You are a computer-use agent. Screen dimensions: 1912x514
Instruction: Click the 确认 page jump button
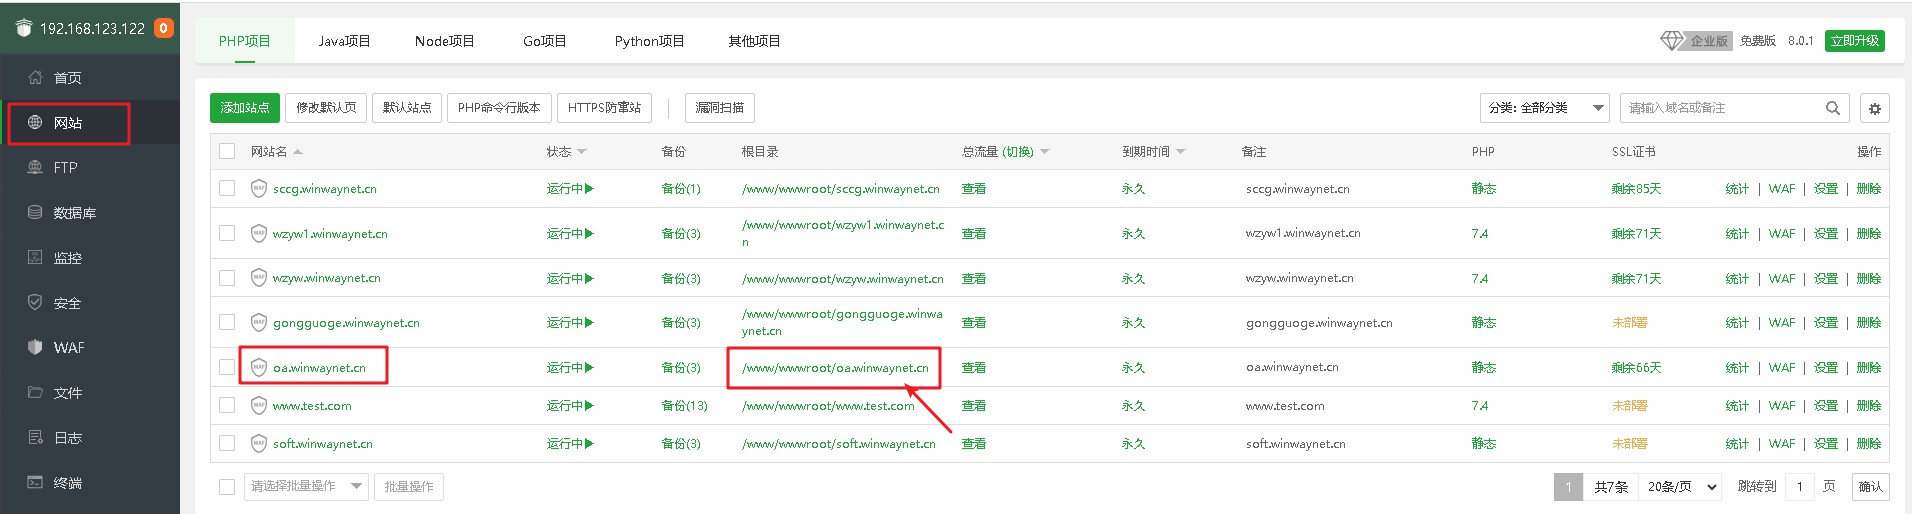pyautogui.click(x=1870, y=487)
